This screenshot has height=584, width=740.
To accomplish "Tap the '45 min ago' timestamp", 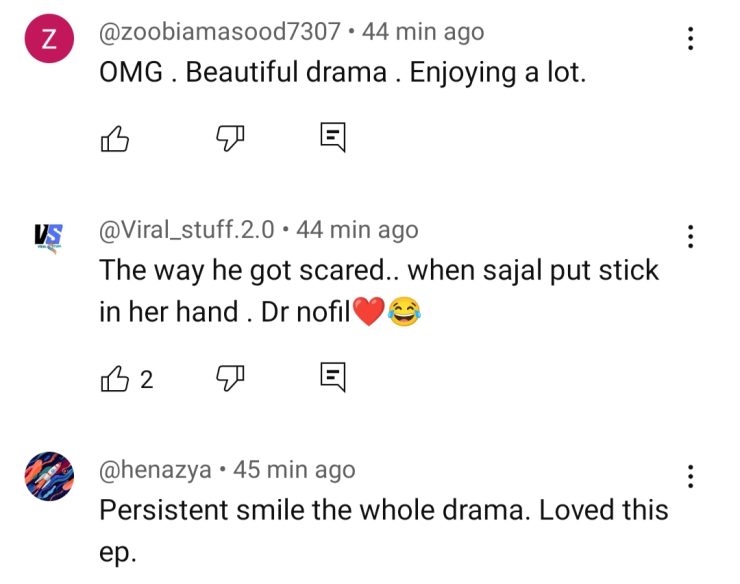I will 294,469.
